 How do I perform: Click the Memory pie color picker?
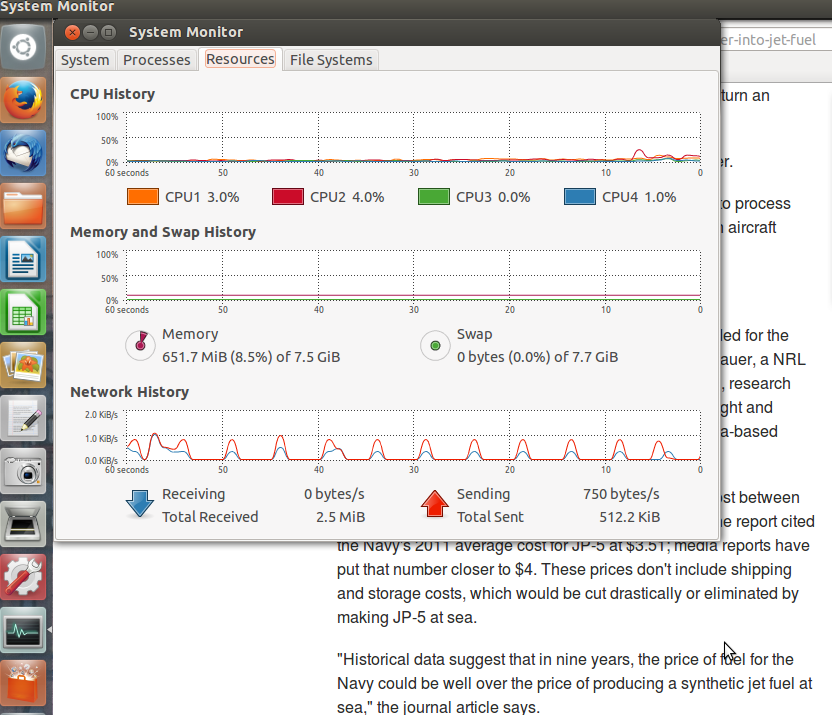click(140, 346)
